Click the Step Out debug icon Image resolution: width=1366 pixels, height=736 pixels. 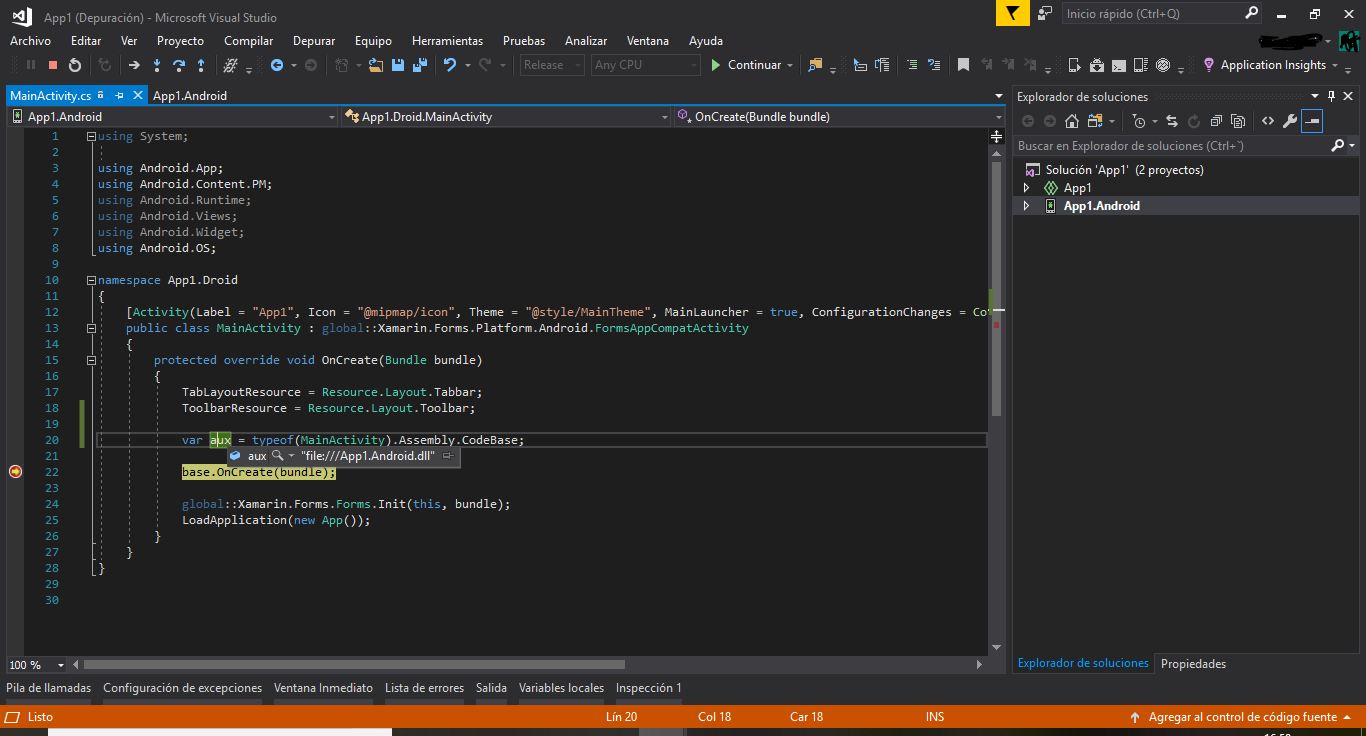(201, 65)
